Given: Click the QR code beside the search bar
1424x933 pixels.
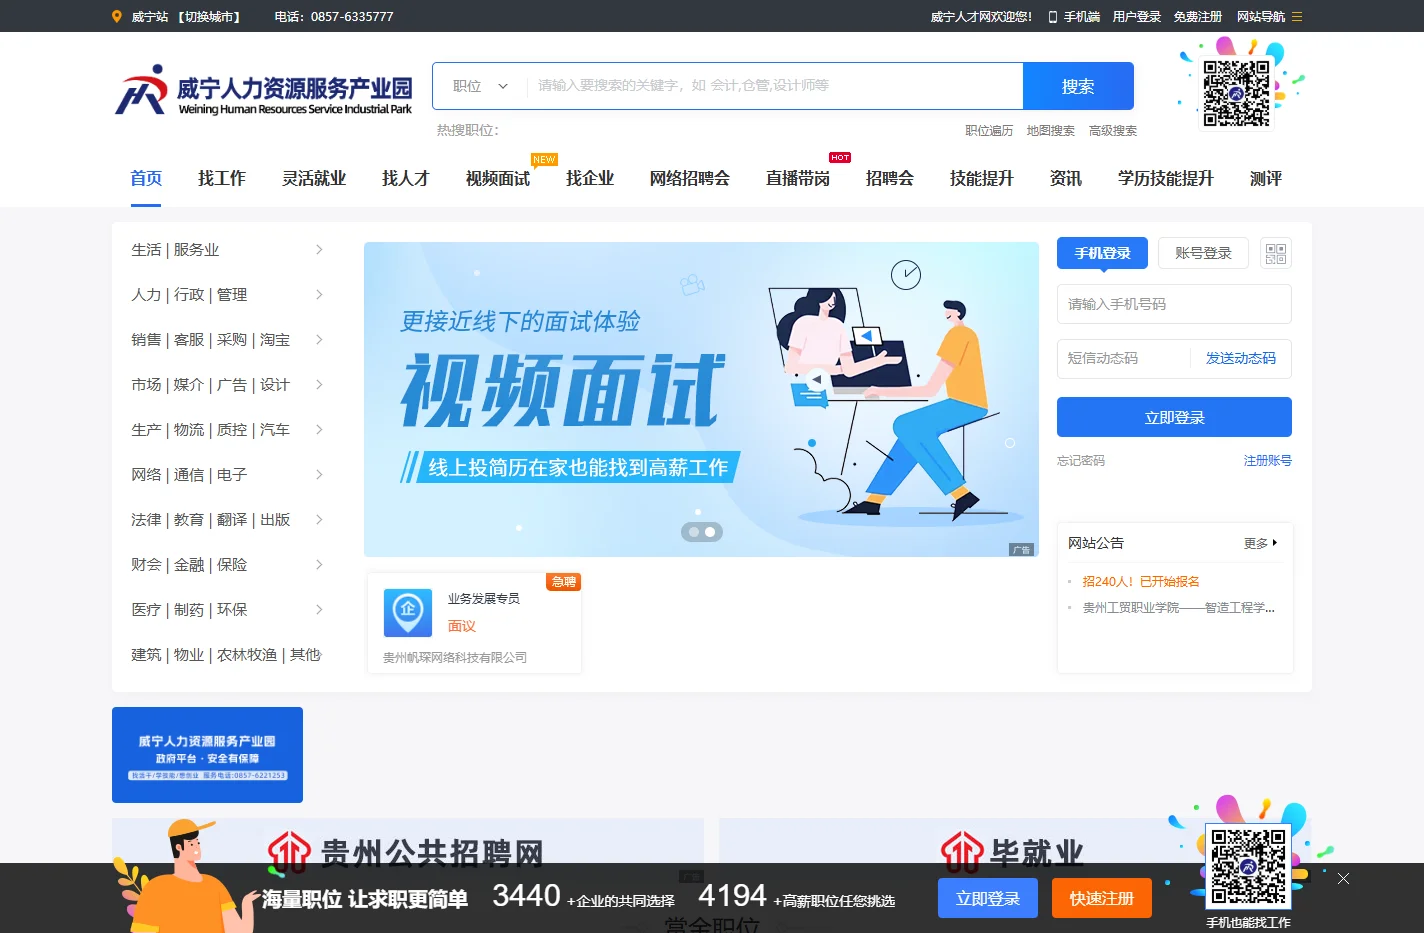Looking at the screenshot, I should [1236, 93].
